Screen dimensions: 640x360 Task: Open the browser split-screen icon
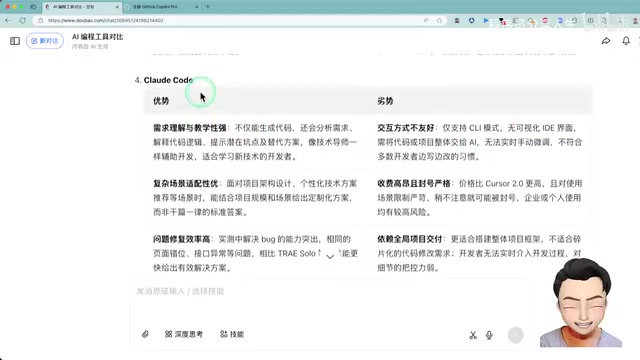(590, 20)
